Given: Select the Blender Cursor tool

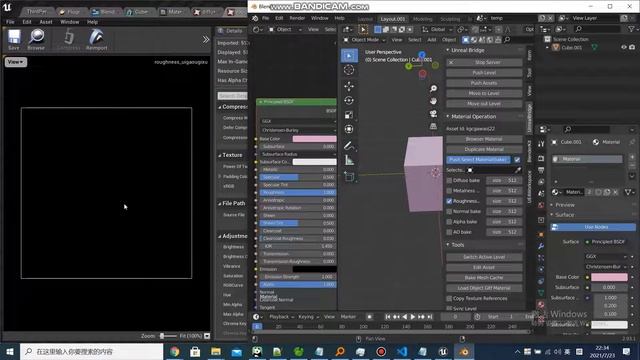Looking at the screenshot, I should (349, 70).
